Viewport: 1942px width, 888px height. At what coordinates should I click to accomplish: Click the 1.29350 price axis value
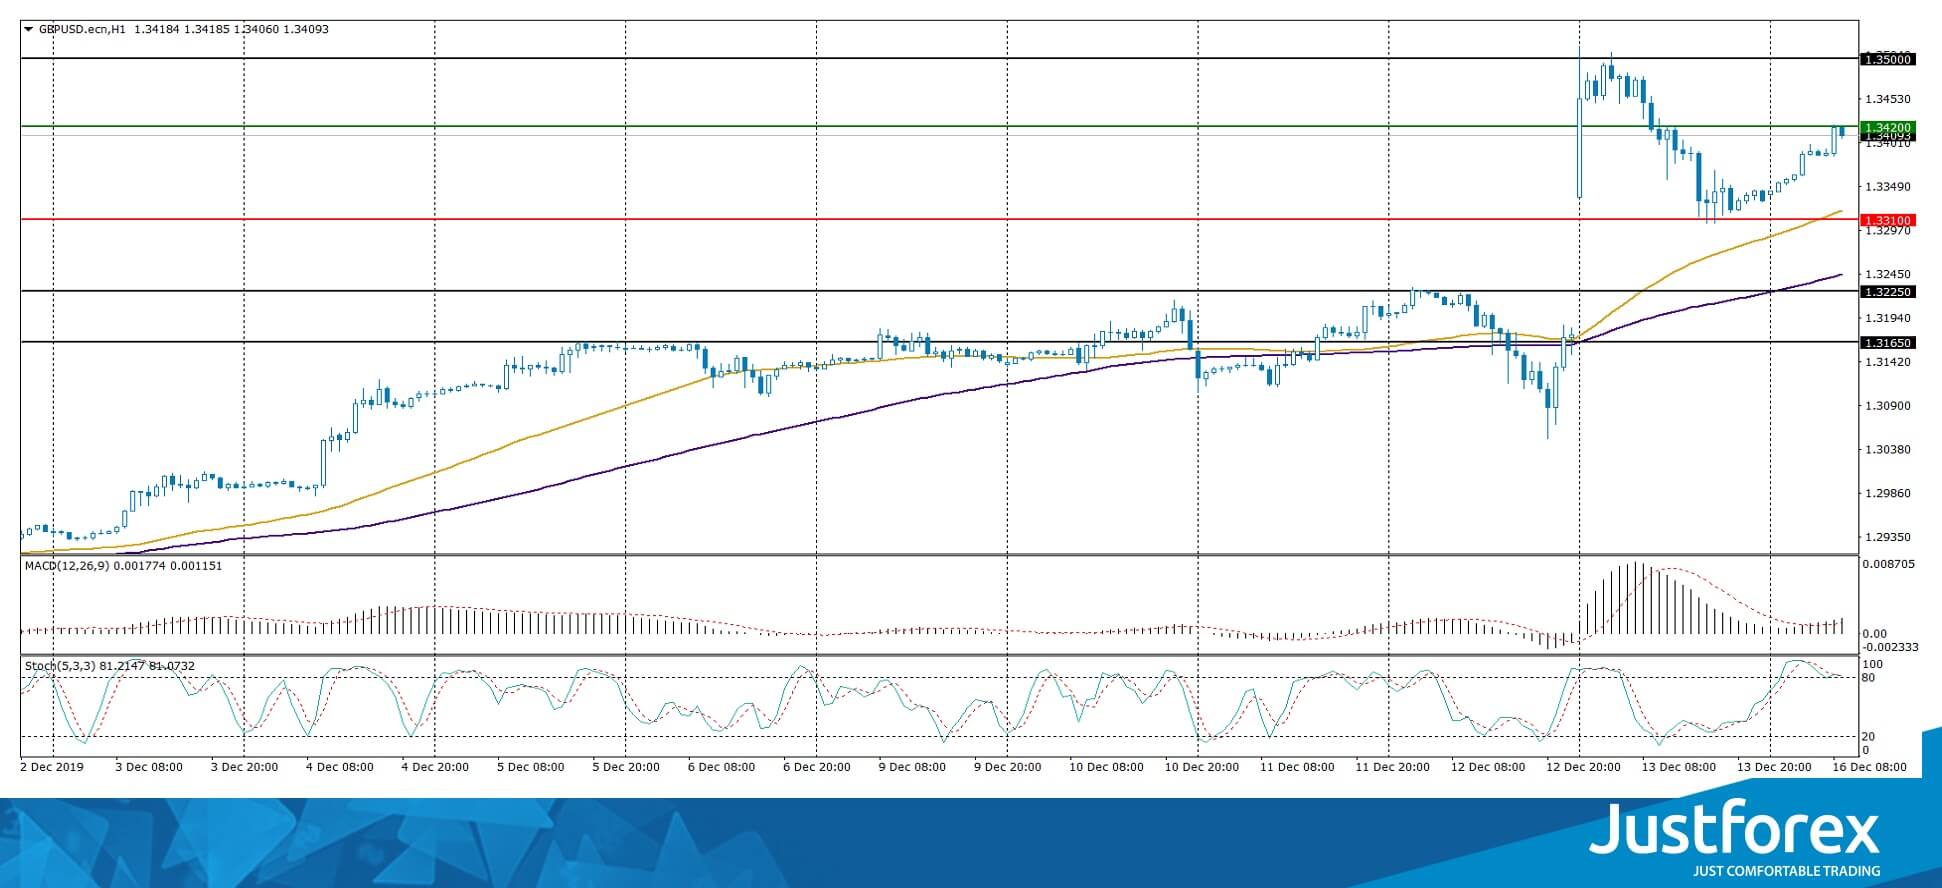coord(1888,537)
